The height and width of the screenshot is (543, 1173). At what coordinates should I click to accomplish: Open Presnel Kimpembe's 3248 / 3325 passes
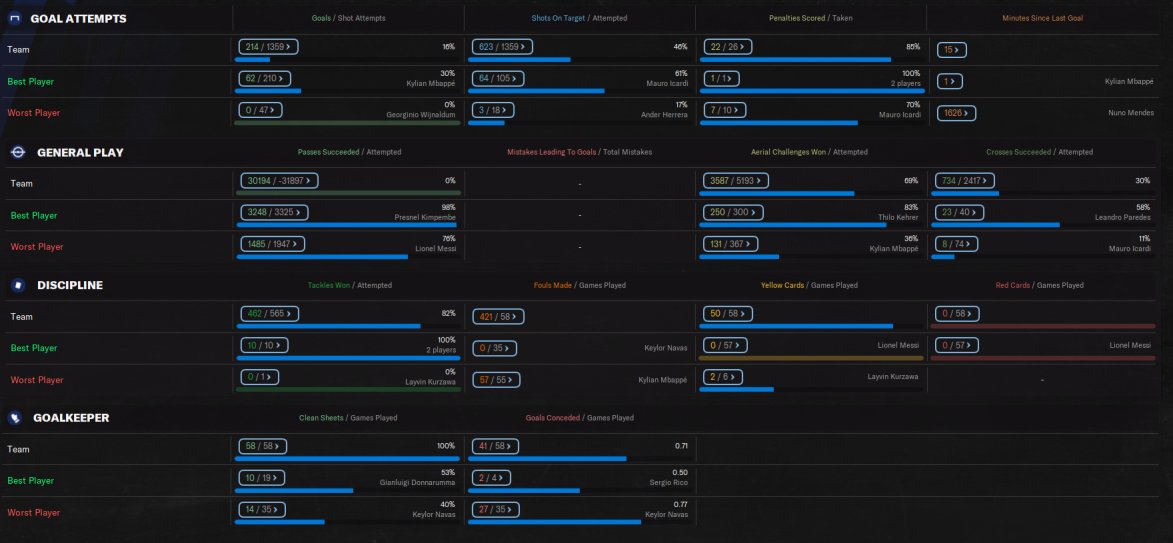(x=275, y=212)
